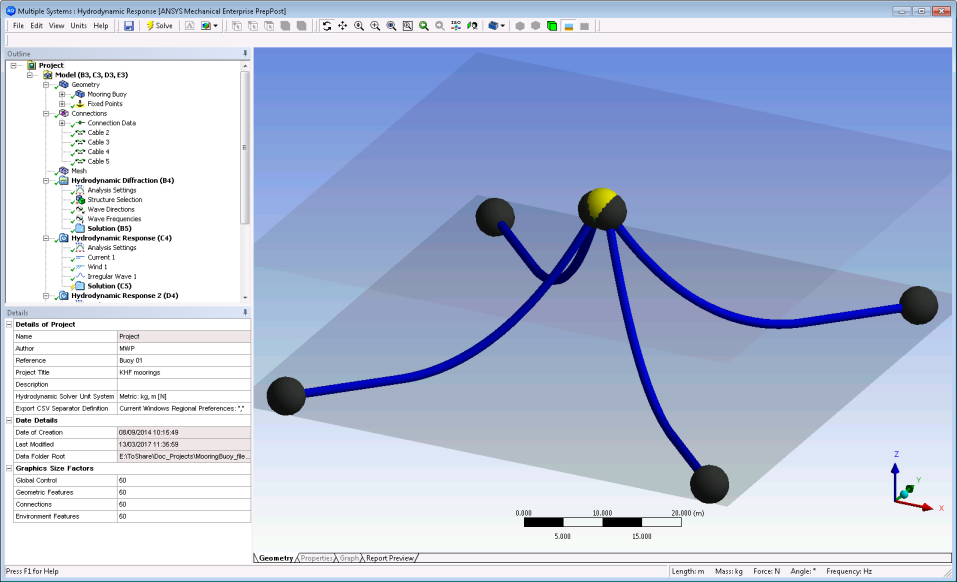The height and width of the screenshot is (582, 957).
Task: Open the viewing direction cube dropdown
Action: [503, 27]
